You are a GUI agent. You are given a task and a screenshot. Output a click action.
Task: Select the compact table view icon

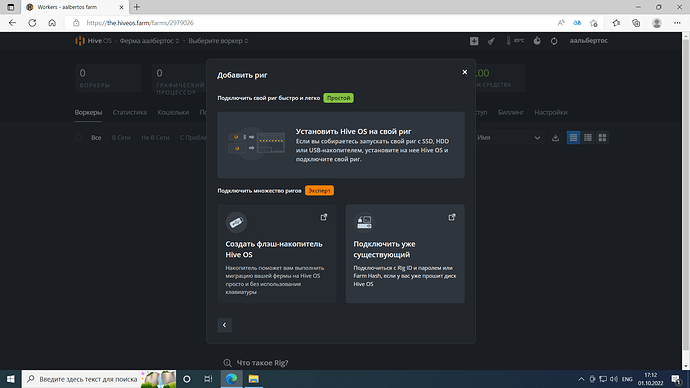tap(587, 138)
